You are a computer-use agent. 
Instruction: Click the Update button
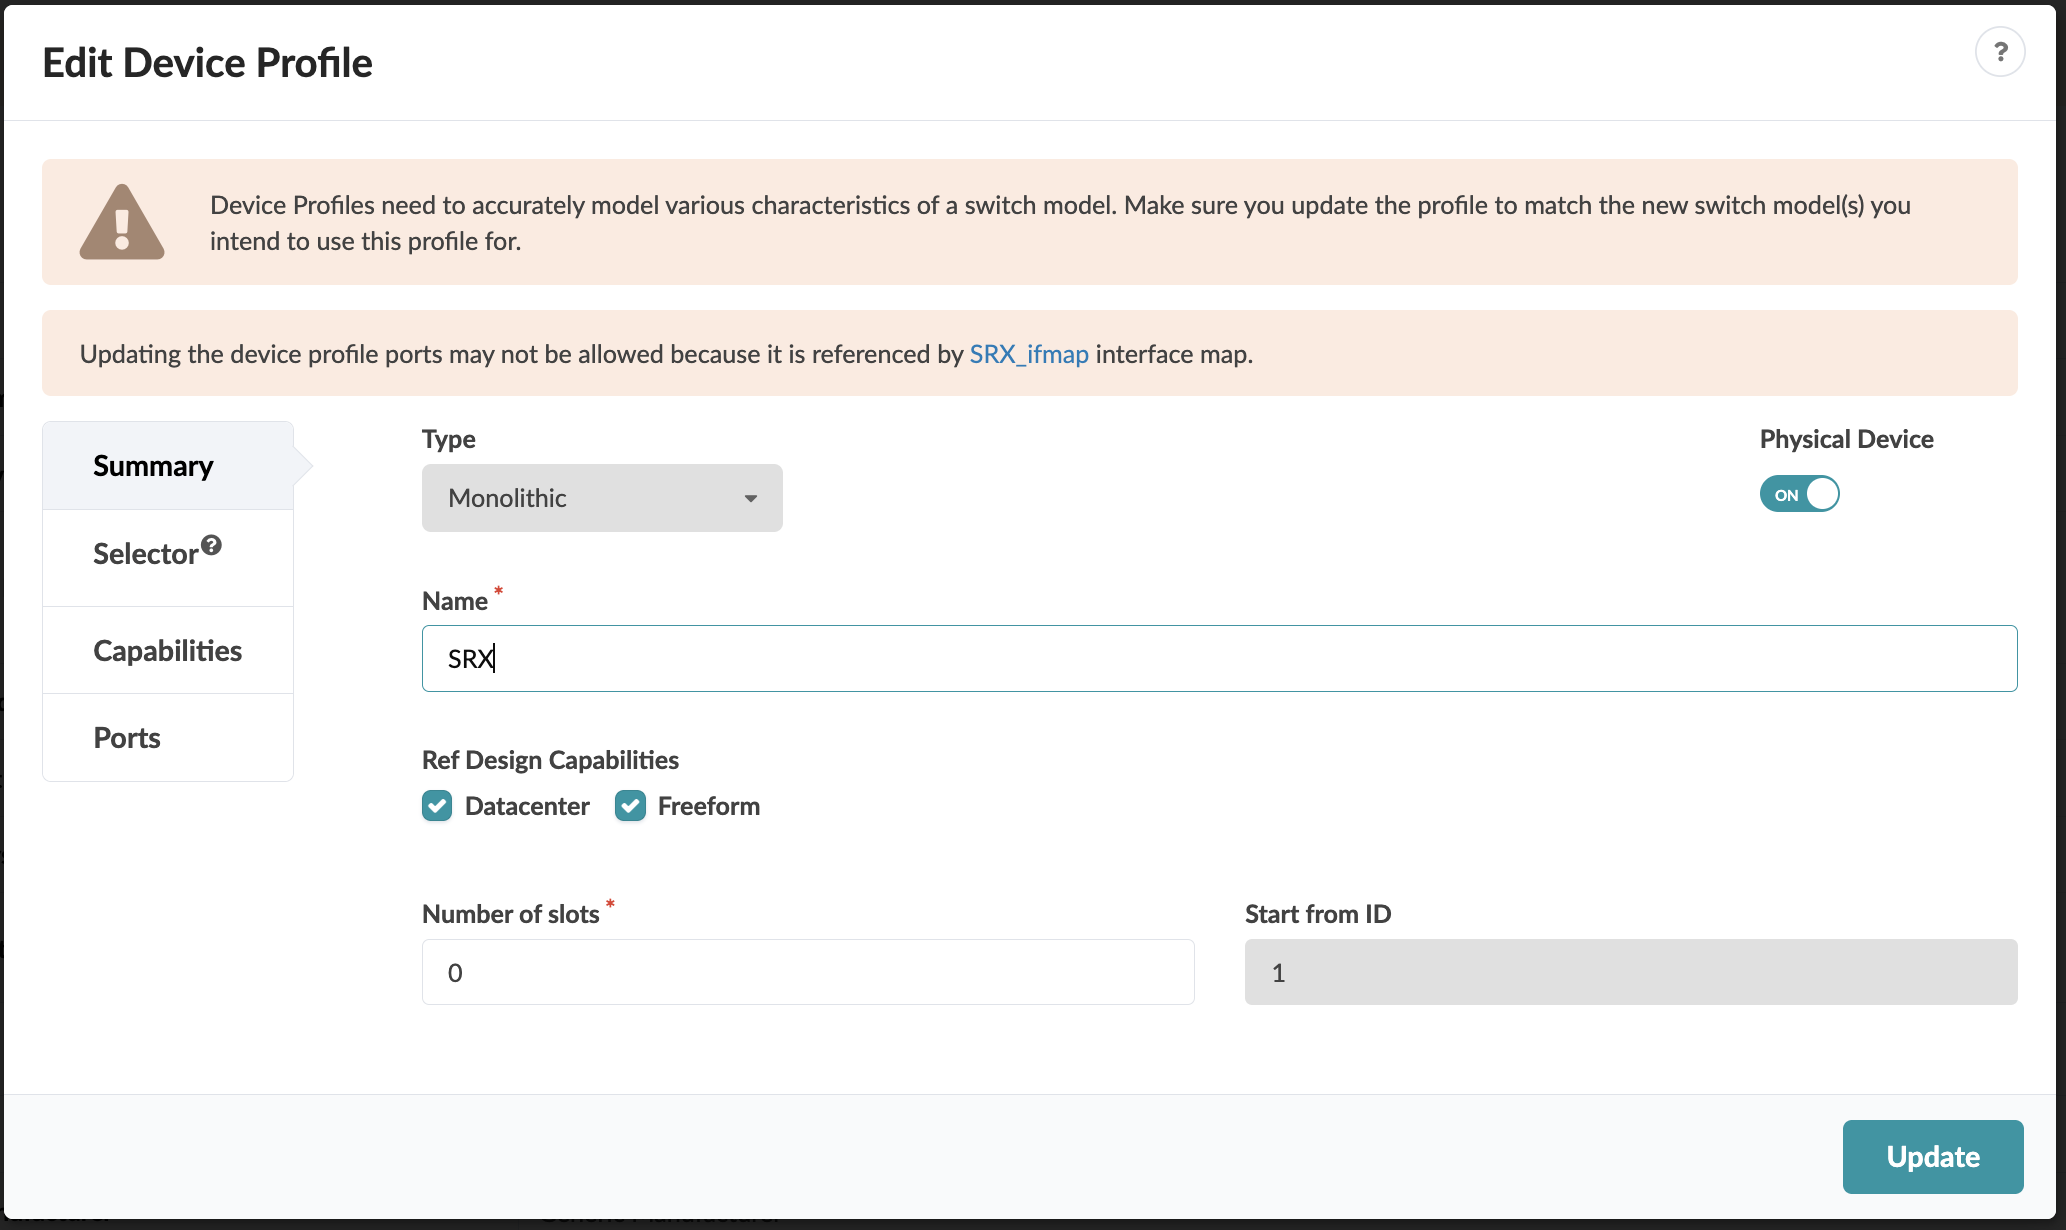[1932, 1156]
